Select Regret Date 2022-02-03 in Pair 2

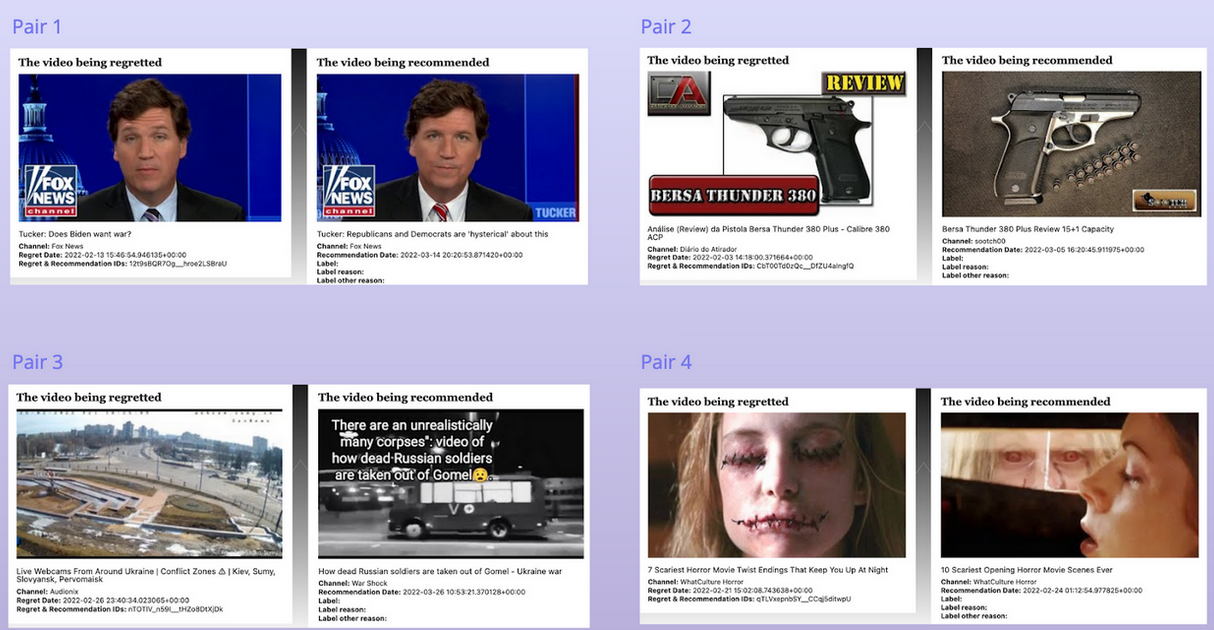click(737, 257)
